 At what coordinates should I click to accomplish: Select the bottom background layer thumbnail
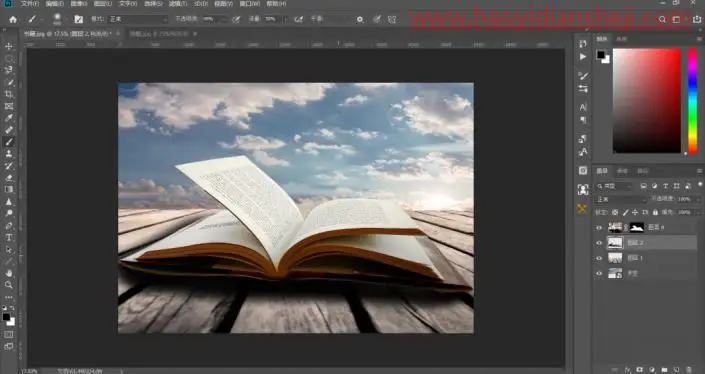click(615, 273)
